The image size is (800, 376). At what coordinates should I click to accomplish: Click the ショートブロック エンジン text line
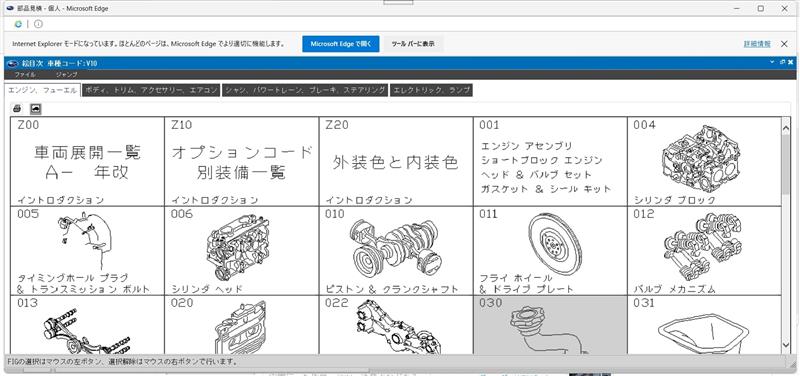click(541, 160)
